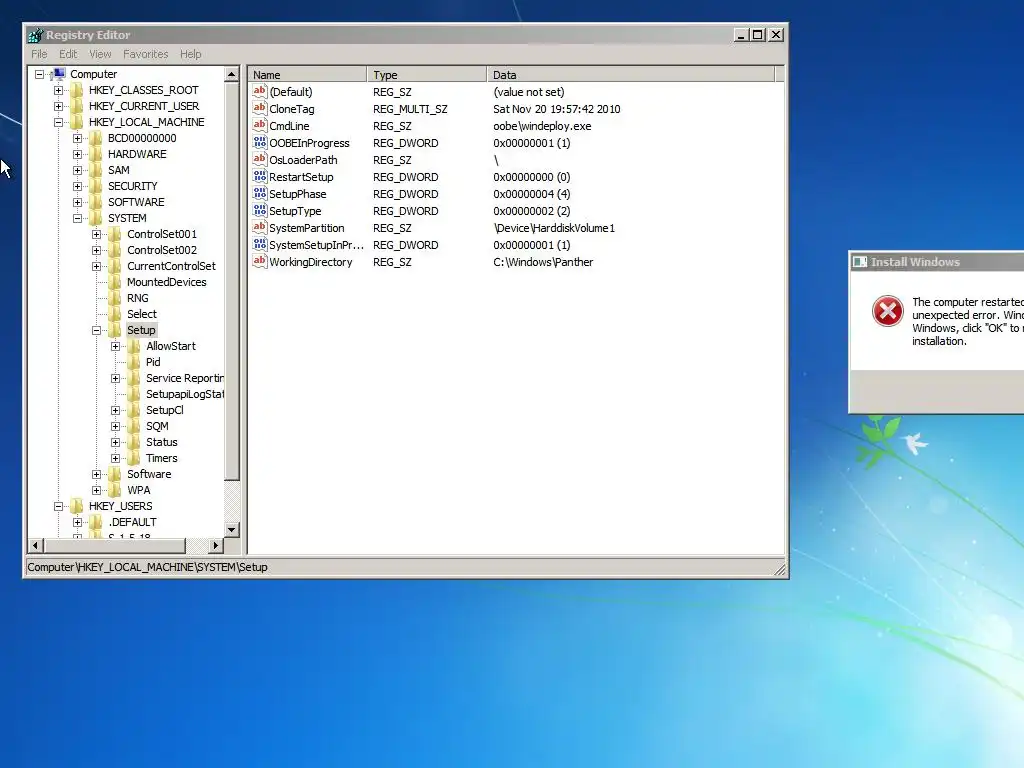Click the tree scroll up arrow
Screen dimensions: 1024x768
click(232, 74)
